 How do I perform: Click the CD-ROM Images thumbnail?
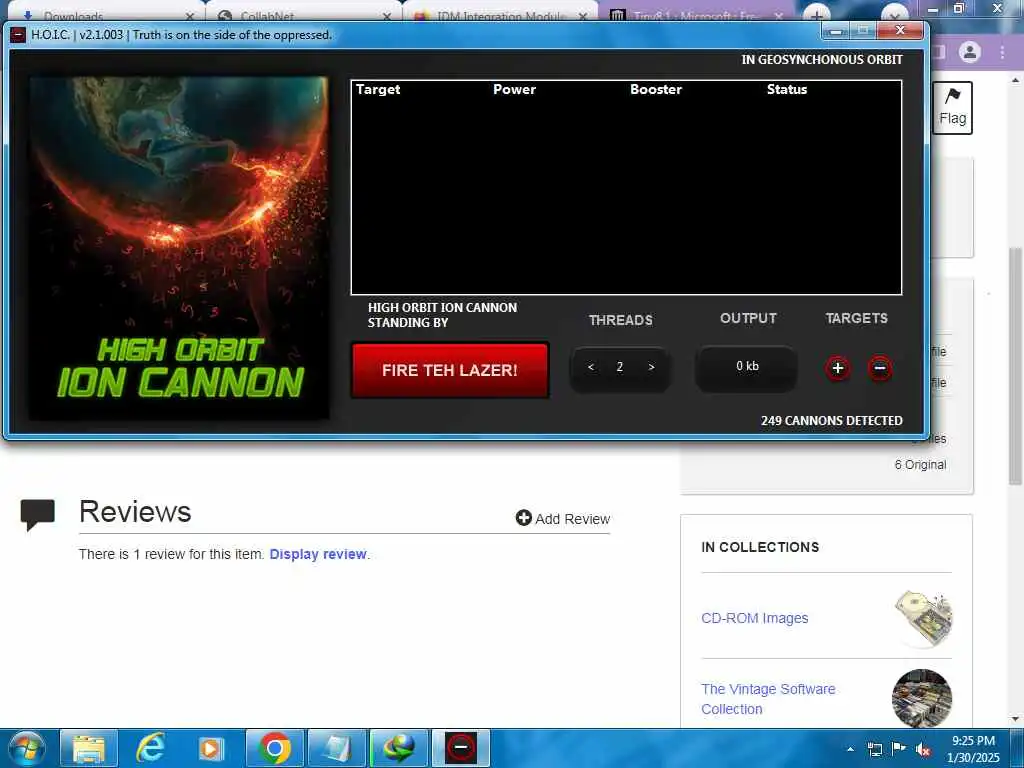[x=922, y=618]
